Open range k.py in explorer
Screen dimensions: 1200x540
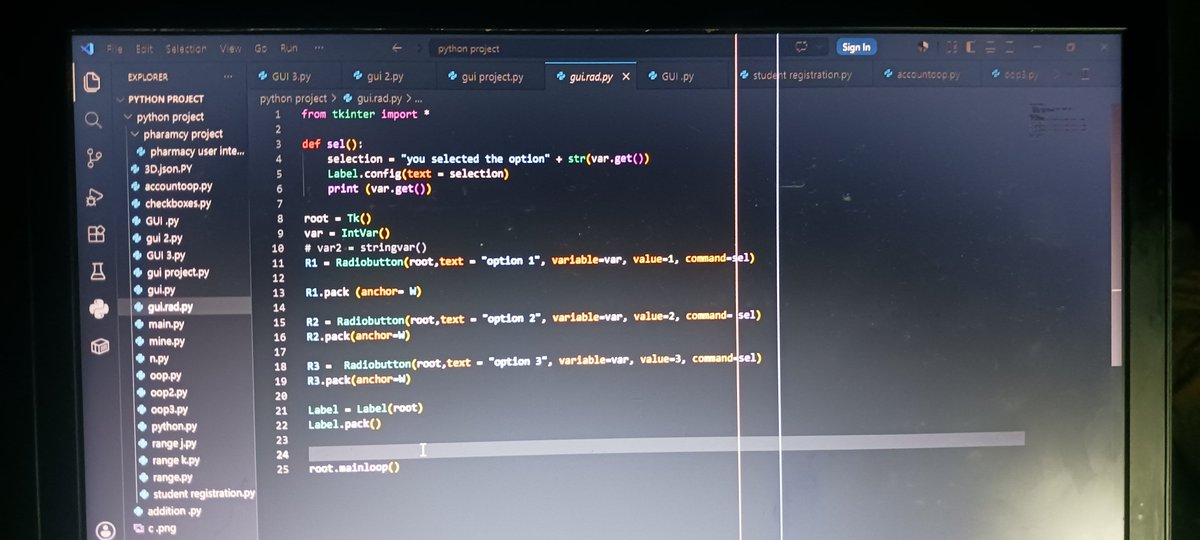tap(176, 461)
